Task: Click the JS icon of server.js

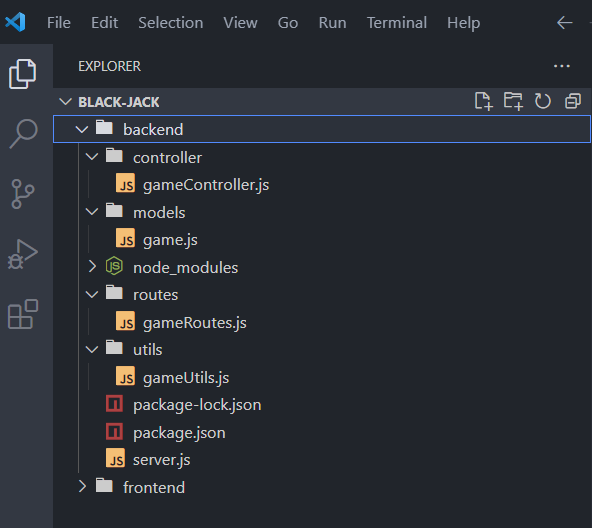Action: [116, 458]
